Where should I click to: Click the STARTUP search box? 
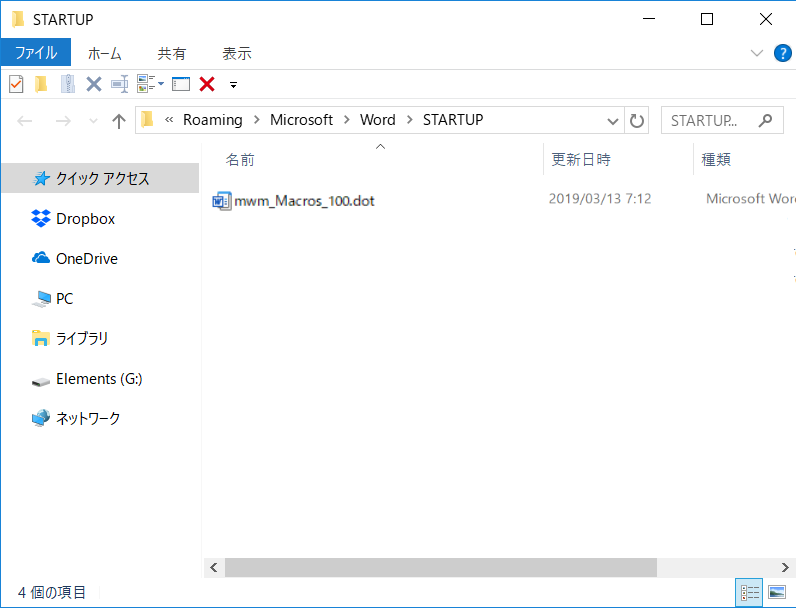(708, 120)
